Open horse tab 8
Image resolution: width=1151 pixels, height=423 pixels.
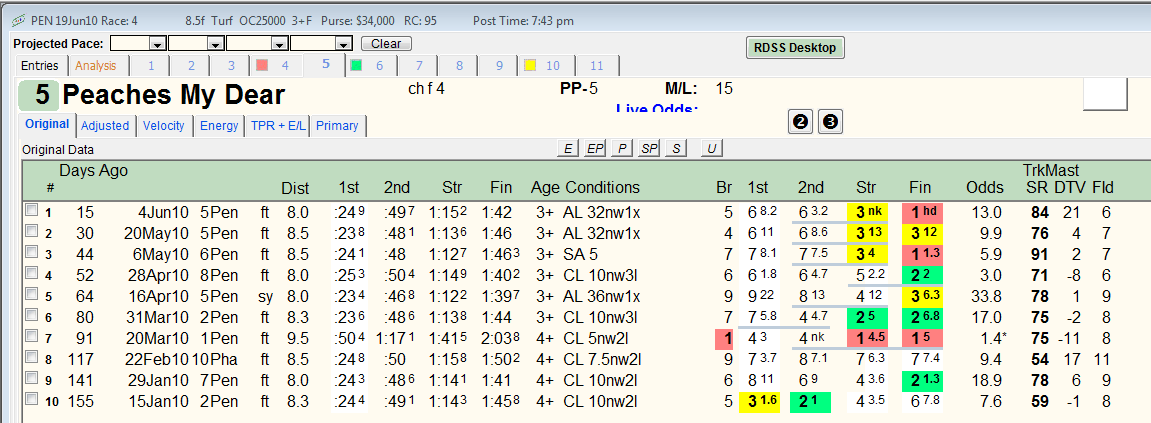pos(460,65)
